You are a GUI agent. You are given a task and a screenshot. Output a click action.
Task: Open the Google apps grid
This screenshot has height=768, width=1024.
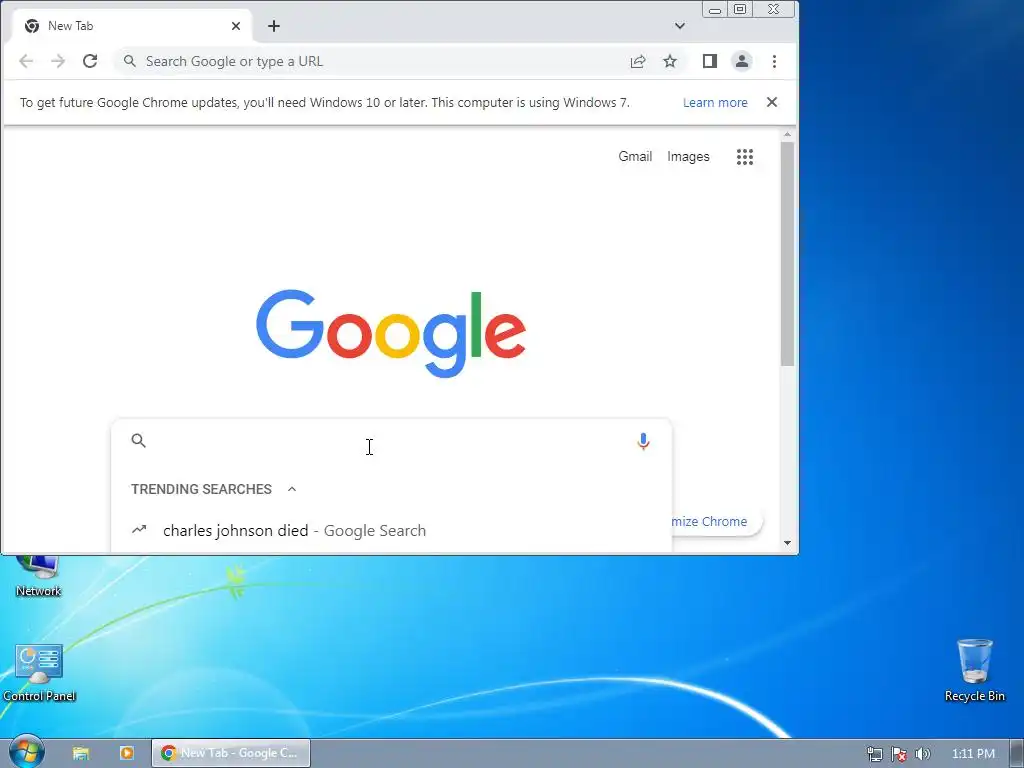pos(745,157)
